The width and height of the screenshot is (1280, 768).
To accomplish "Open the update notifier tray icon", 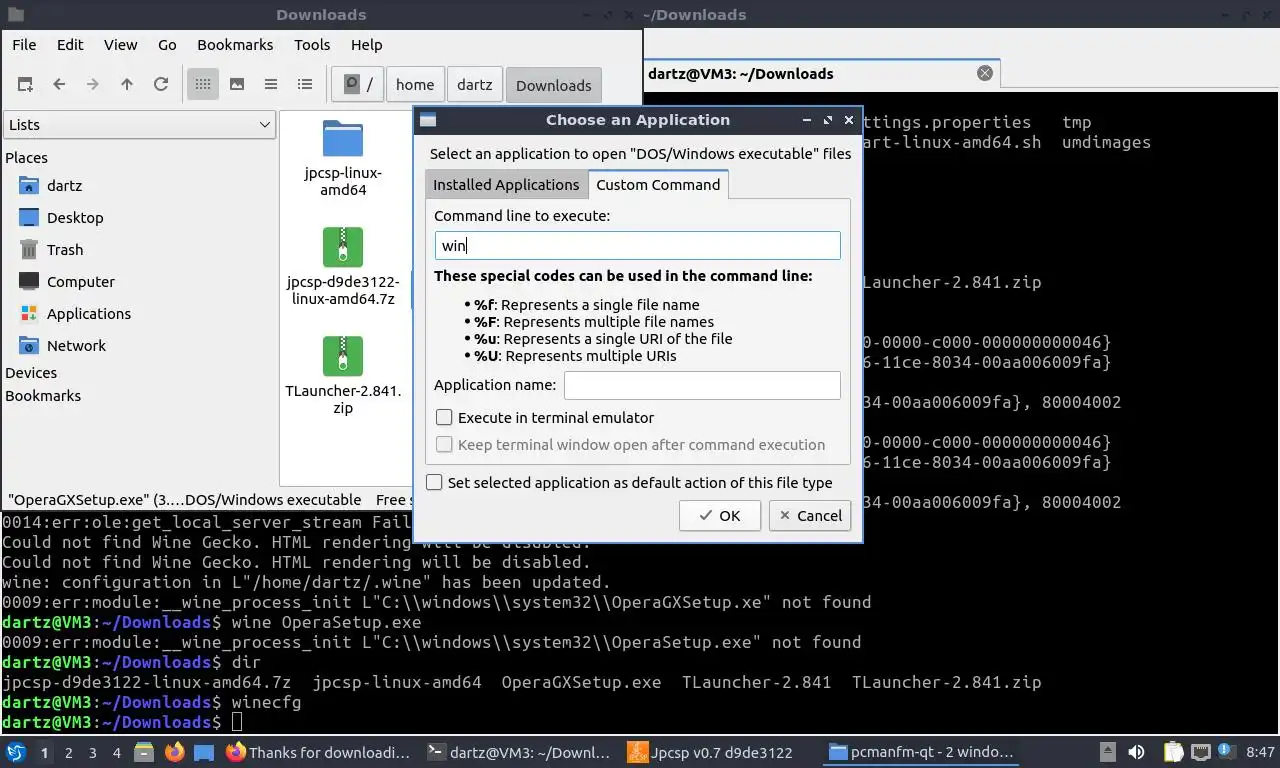I will (x=1226, y=751).
